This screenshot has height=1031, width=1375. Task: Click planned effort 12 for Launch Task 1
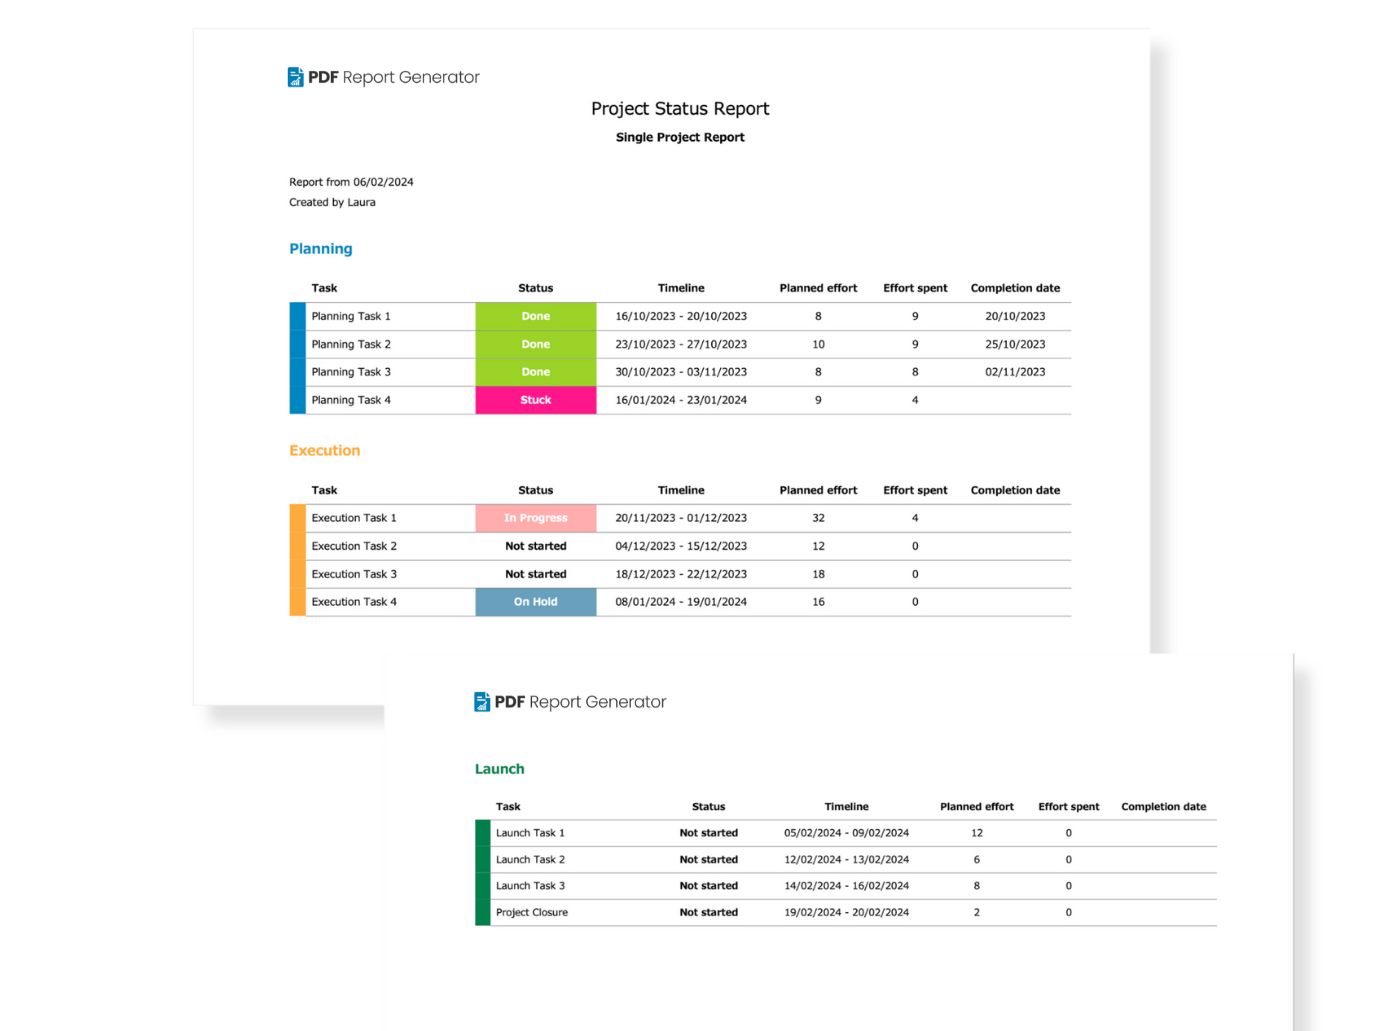[x=977, y=833]
